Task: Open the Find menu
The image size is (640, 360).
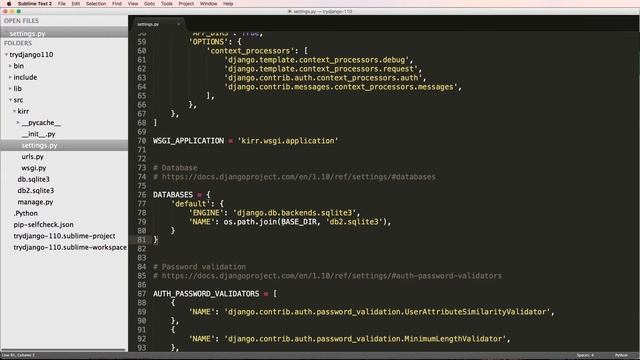Action: [x=117, y=4]
